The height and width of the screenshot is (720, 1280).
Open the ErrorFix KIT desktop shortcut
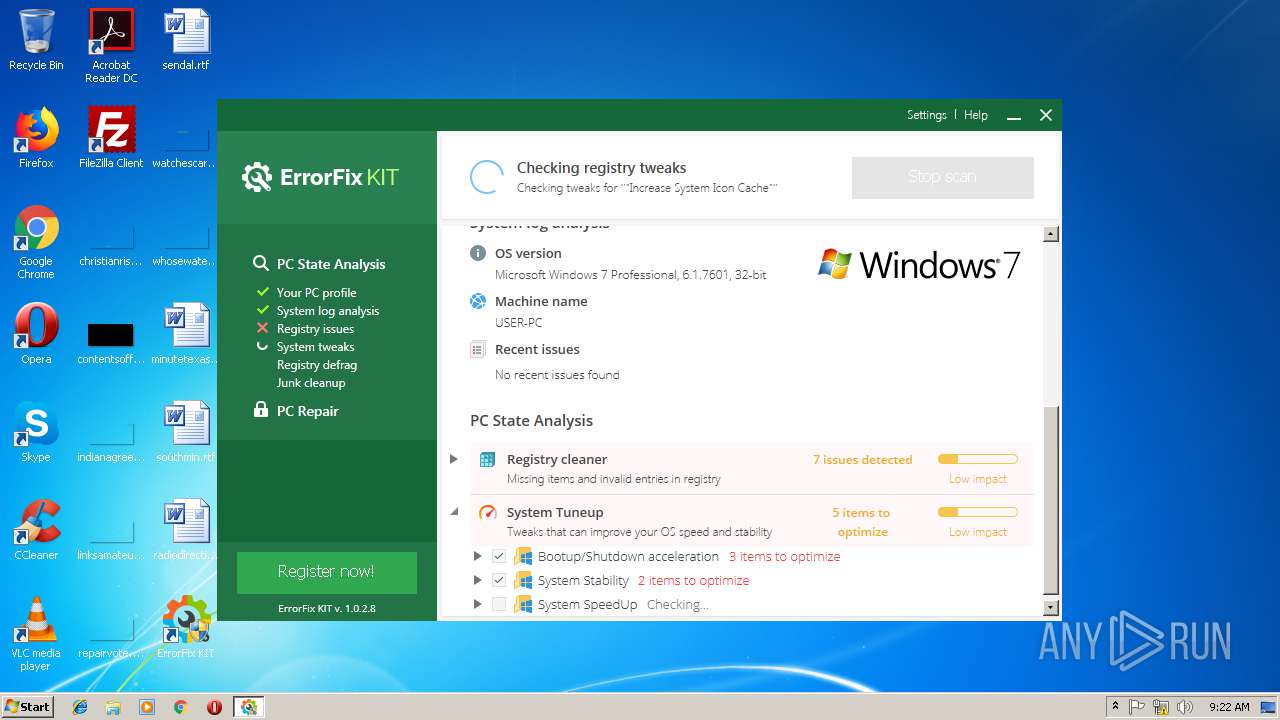coord(186,627)
